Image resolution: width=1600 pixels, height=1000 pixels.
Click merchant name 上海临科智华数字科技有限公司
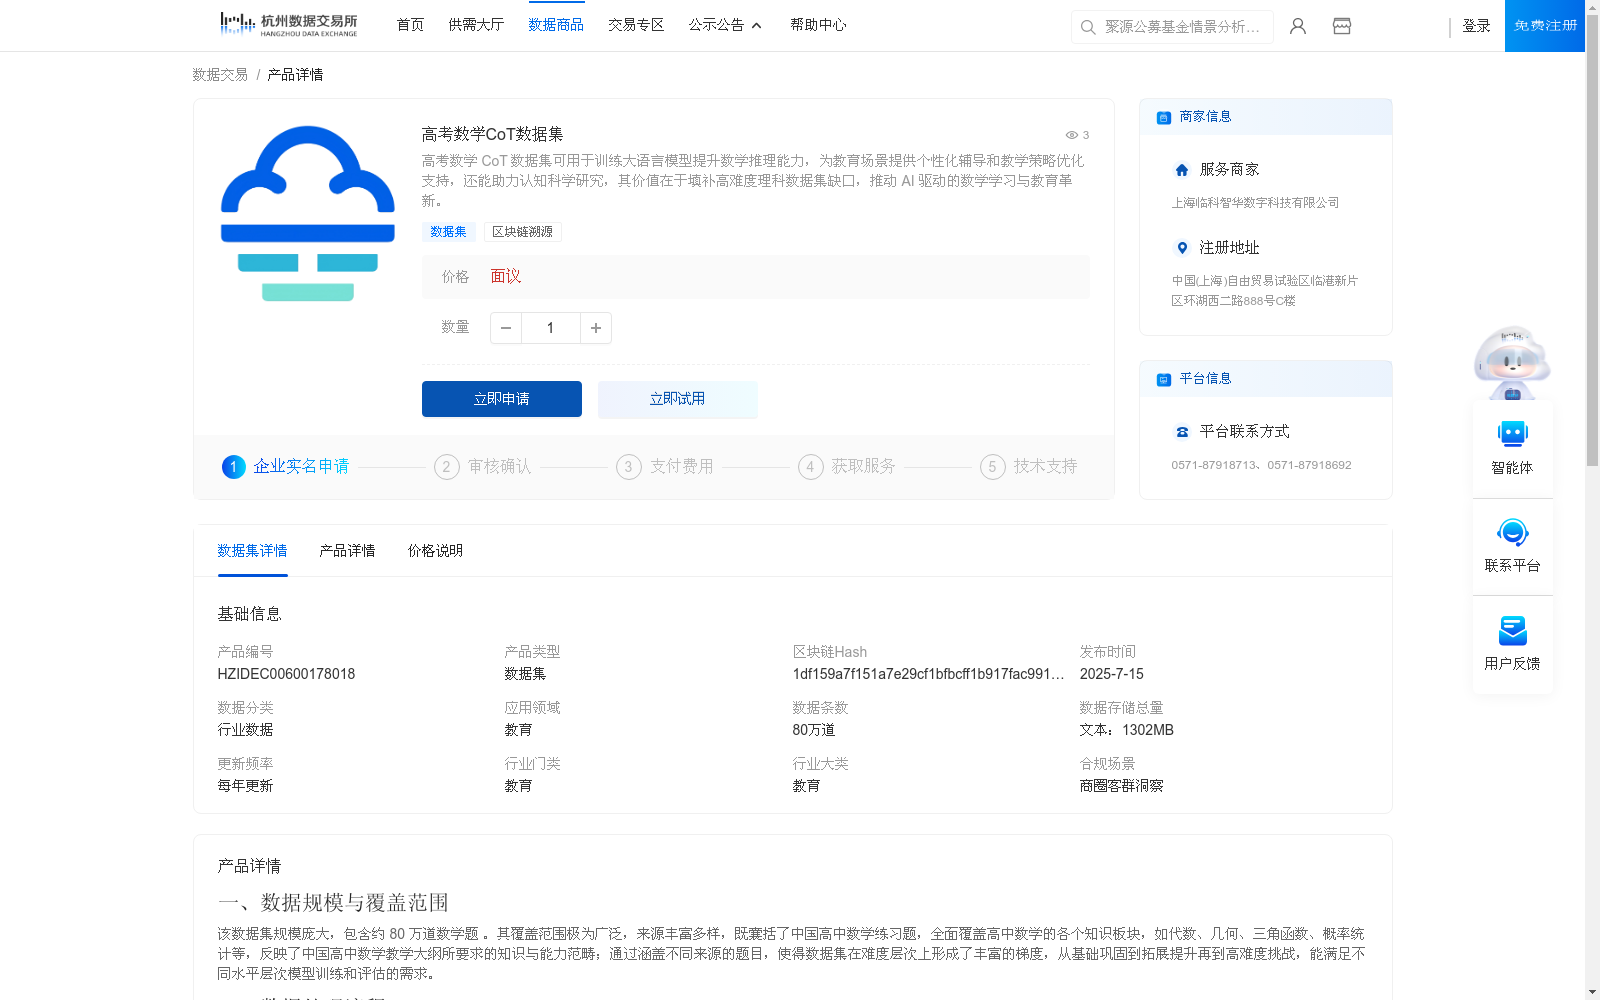tap(1255, 203)
